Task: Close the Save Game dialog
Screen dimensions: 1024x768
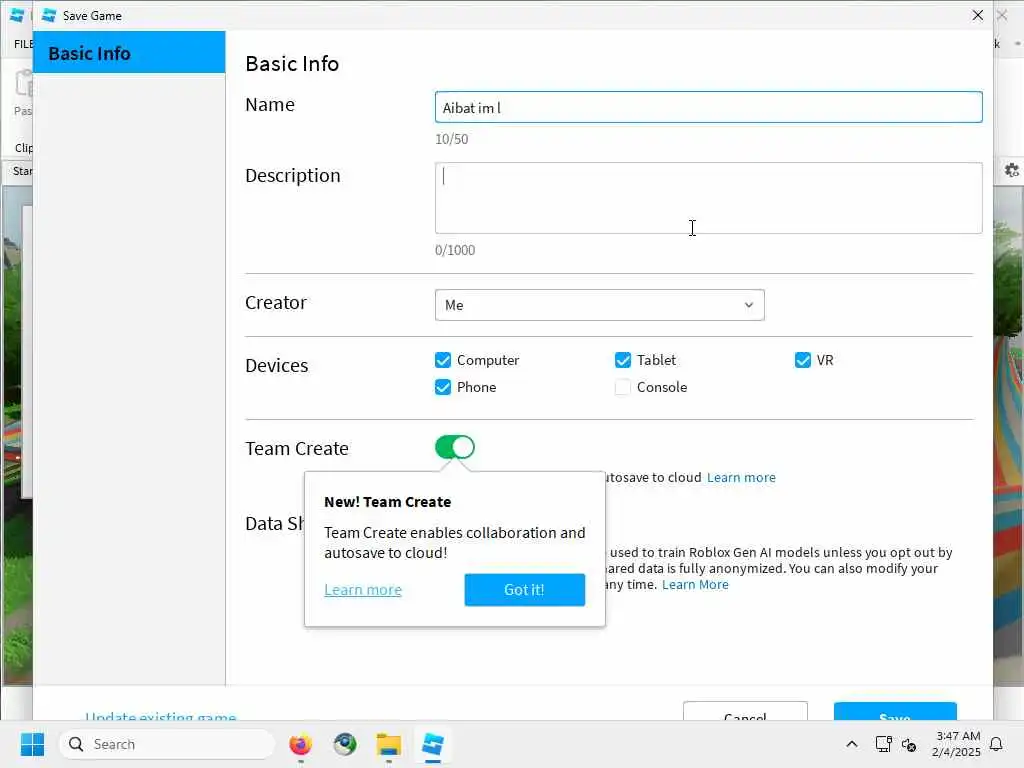Action: pos(977,15)
